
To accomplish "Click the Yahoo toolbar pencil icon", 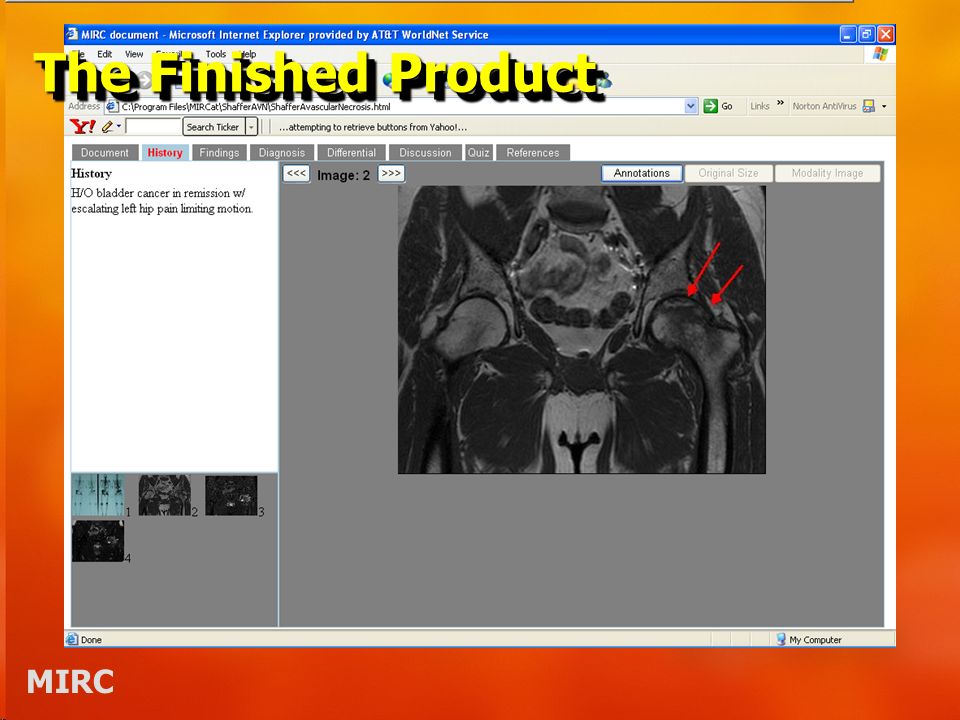I will click(x=108, y=127).
